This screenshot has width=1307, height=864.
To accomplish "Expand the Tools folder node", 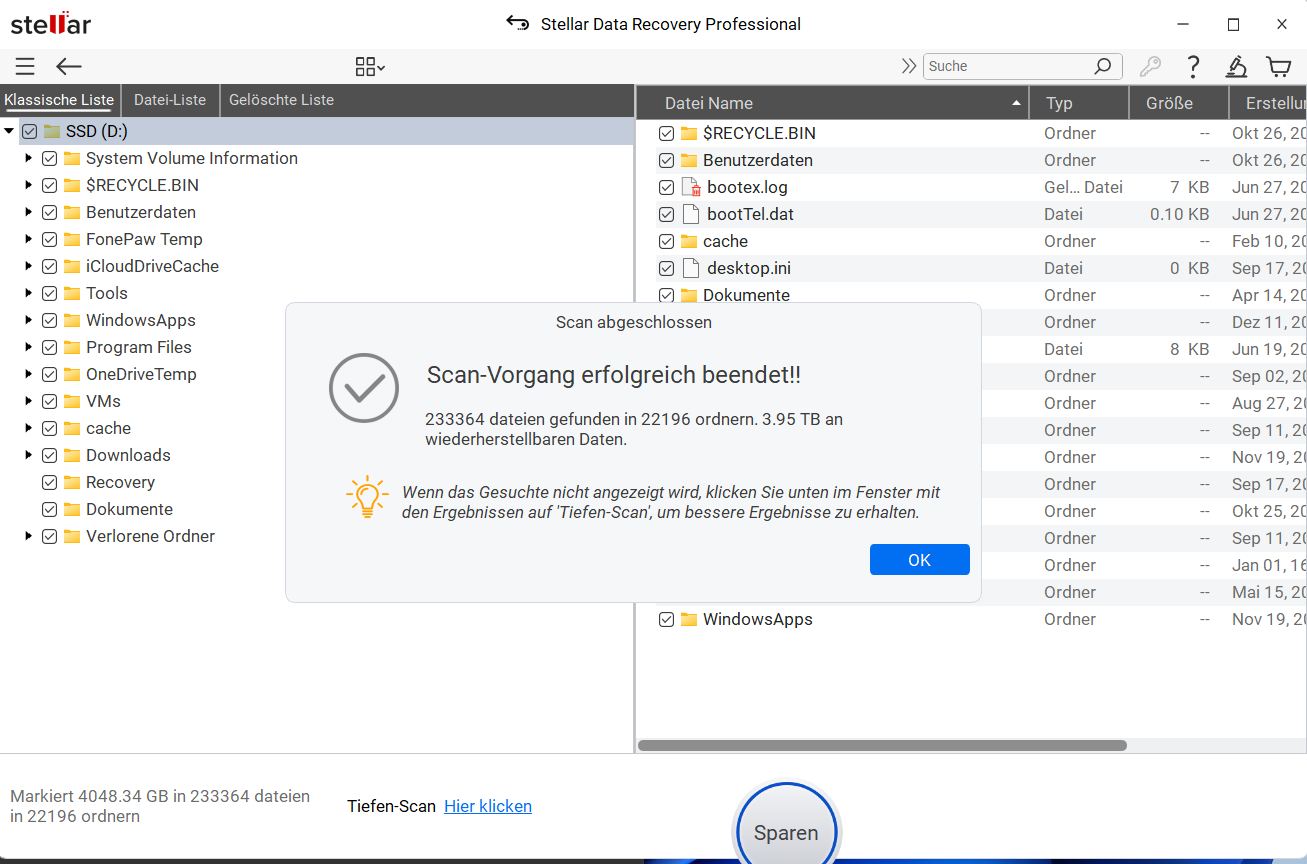I will click(x=29, y=293).
